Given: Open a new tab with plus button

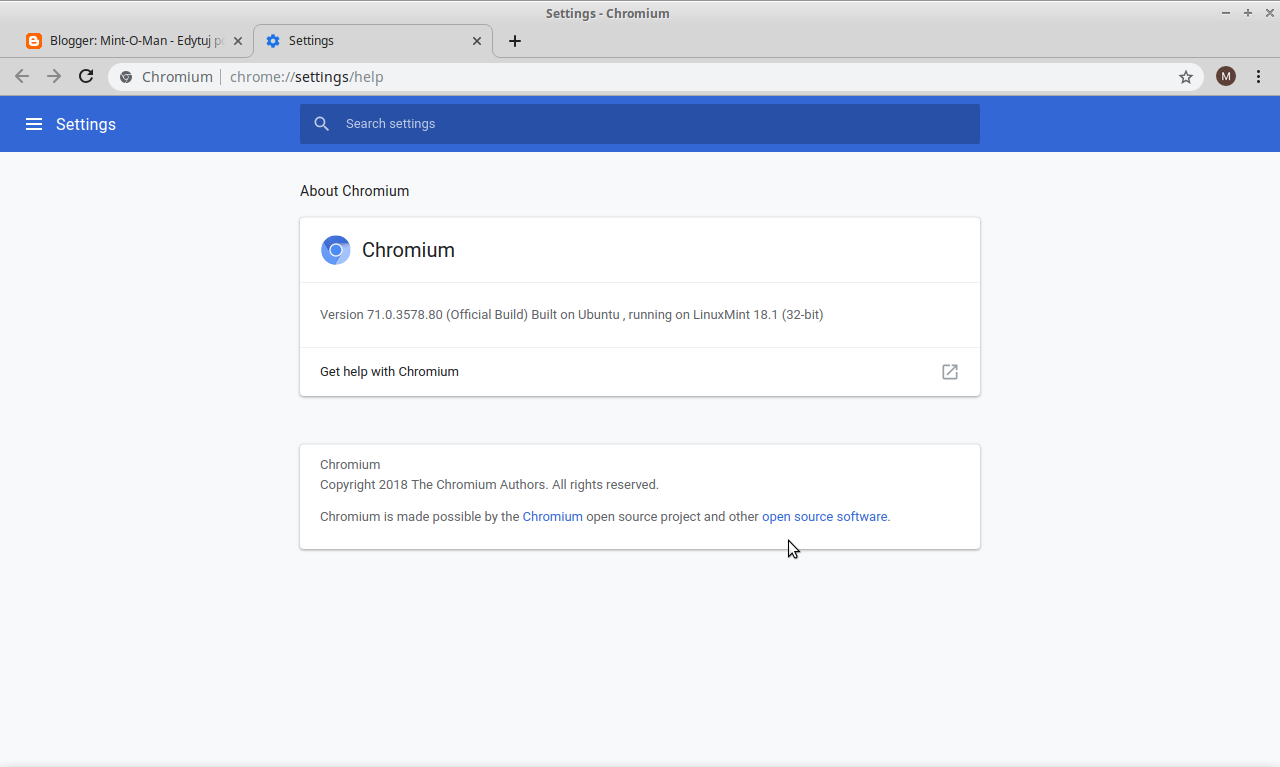Looking at the screenshot, I should (x=515, y=41).
